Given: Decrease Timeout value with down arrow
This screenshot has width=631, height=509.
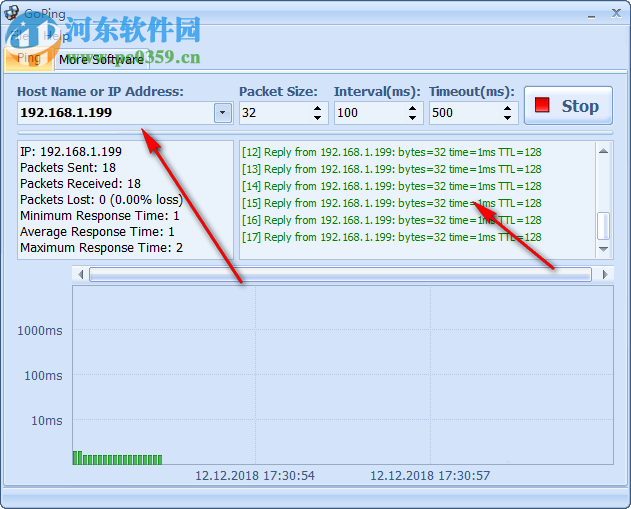Looking at the screenshot, I should (x=507, y=118).
